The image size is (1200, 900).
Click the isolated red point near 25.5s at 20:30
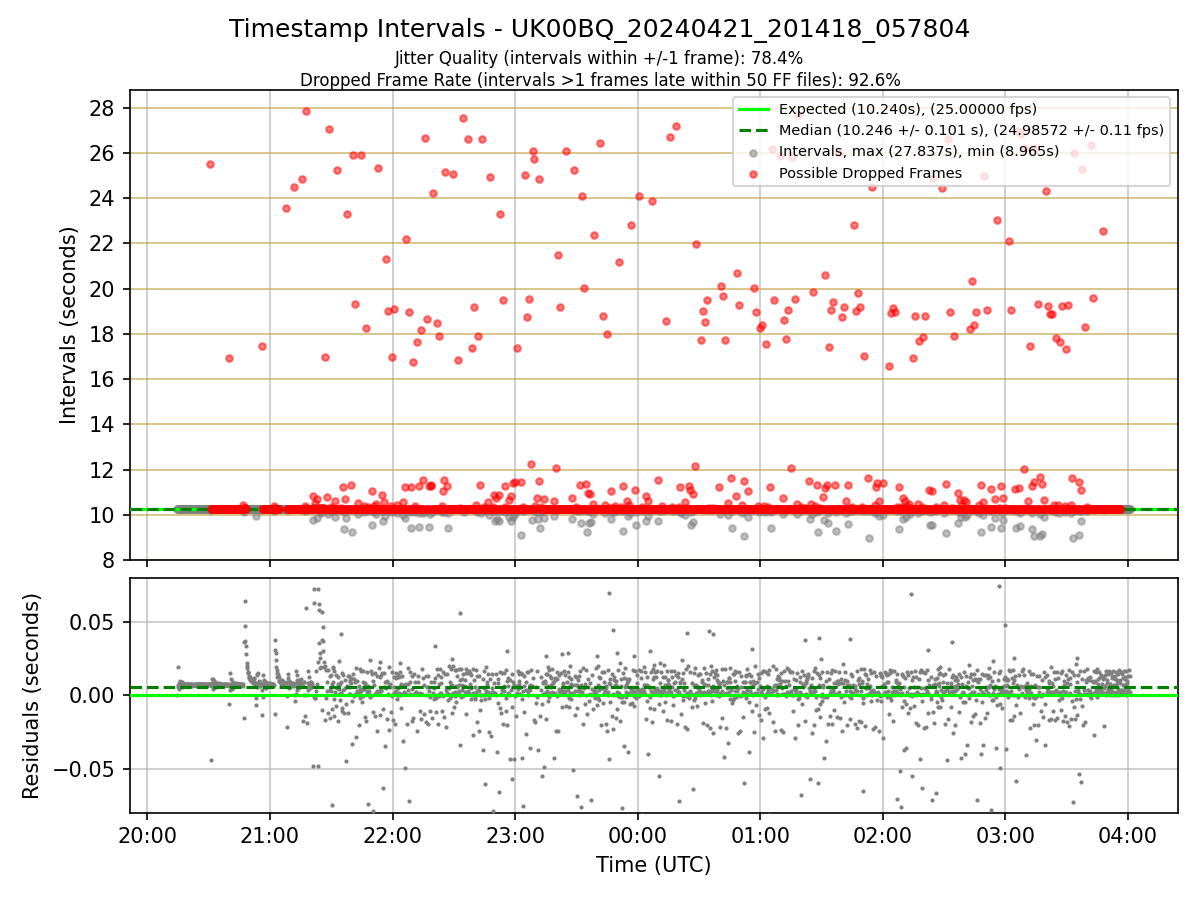(x=210, y=164)
